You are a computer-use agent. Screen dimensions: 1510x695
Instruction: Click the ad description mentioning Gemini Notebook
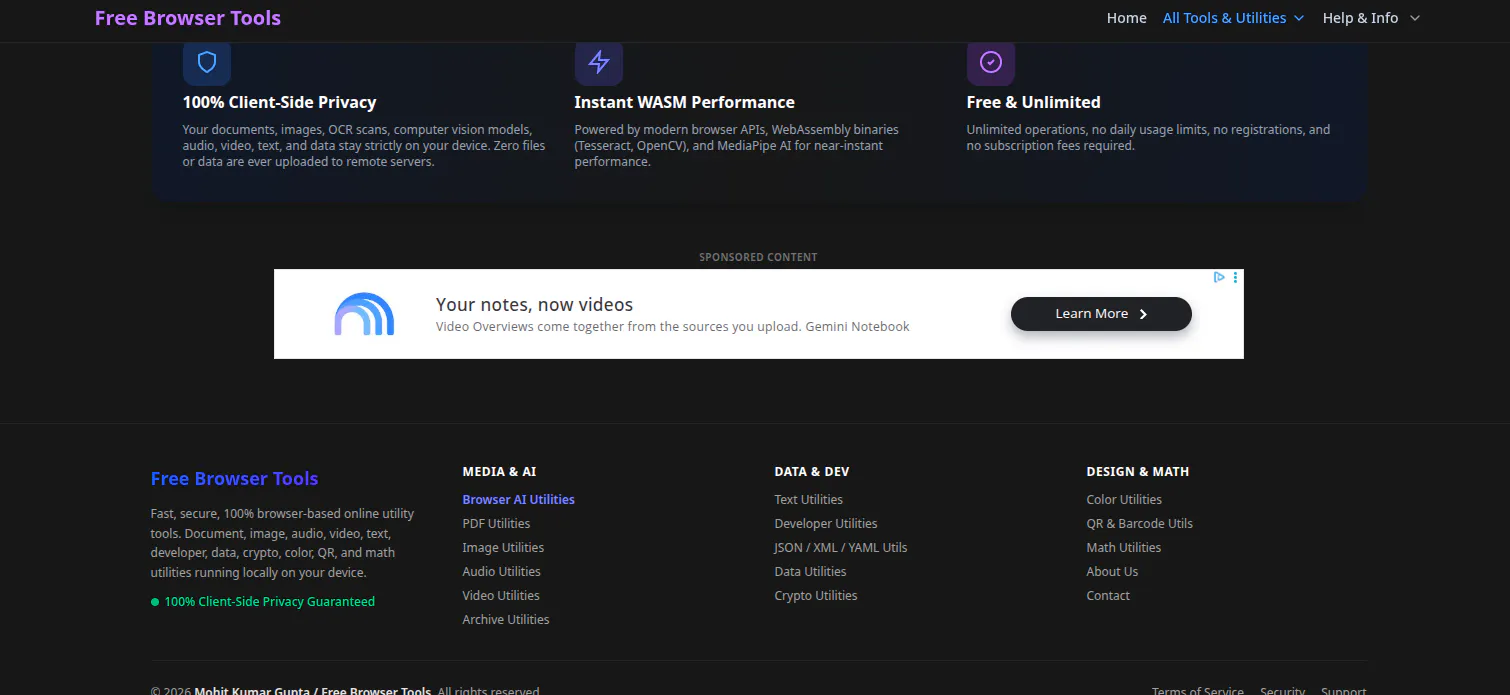pyautogui.click(x=673, y=327)
